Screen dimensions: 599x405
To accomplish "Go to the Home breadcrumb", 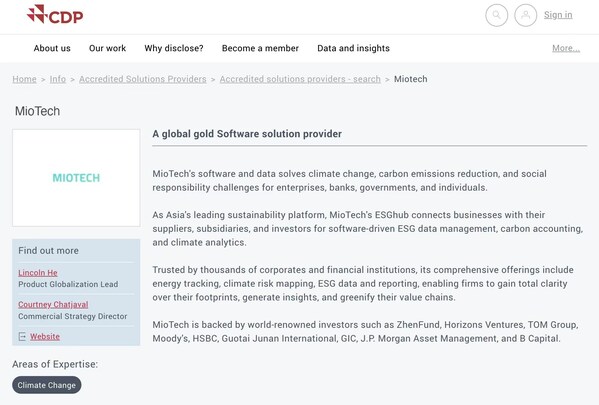I will click(x=24, y=79).
